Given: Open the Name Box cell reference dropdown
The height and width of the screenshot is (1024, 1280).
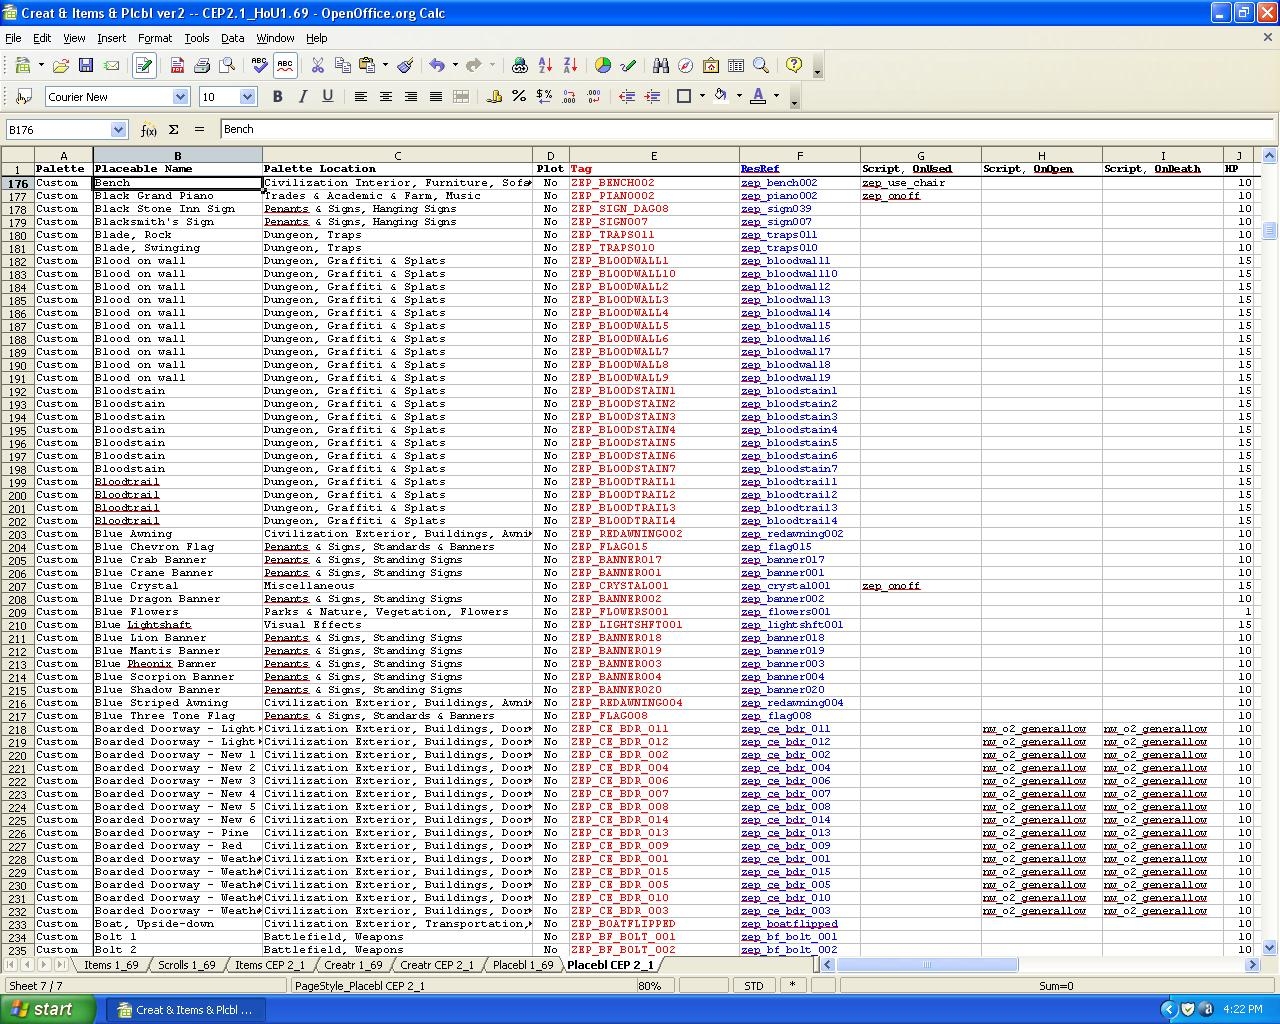Looking at the screenshot, I should pos(118,130).
